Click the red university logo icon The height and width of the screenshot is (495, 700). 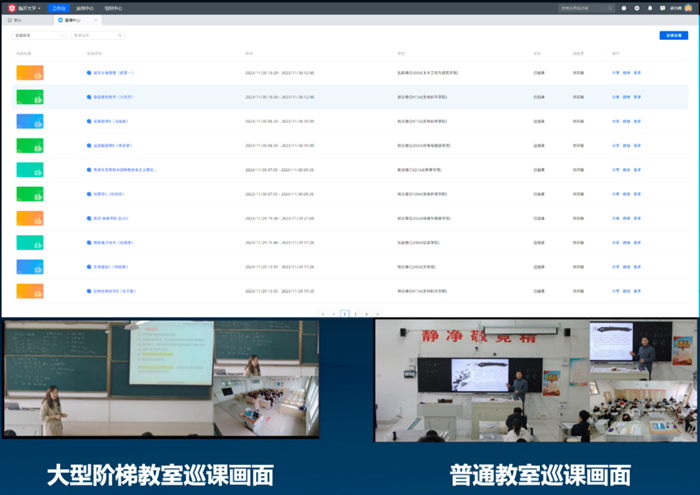pyautogui.click(x=11, y=7)
